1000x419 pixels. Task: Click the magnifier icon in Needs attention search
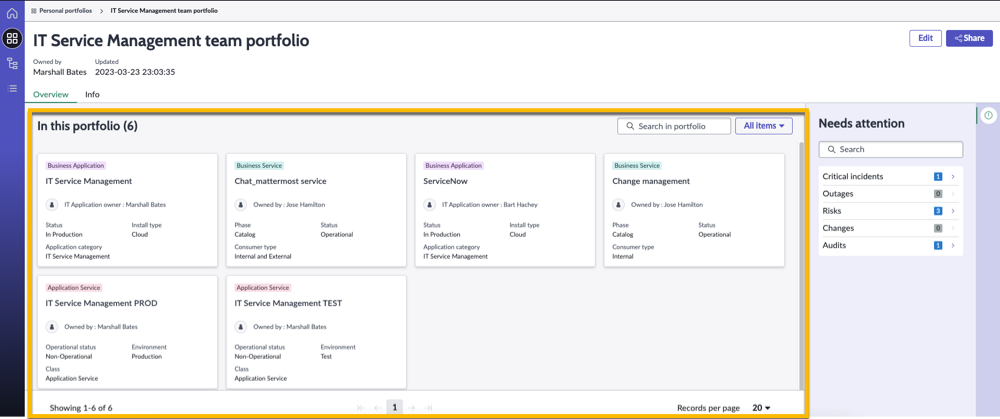pyautogui.click(x=832, y=149)
